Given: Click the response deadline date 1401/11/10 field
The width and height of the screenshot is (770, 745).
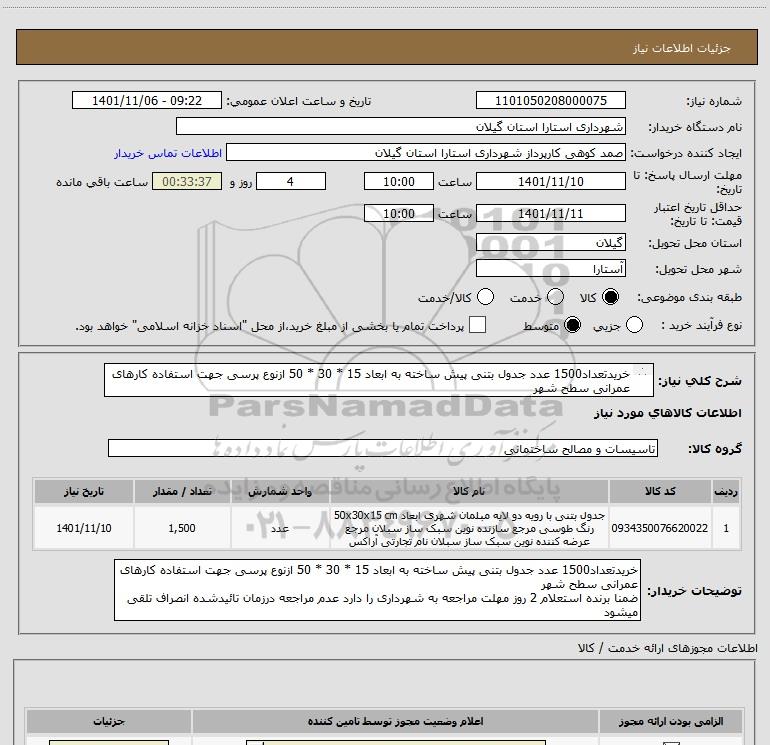Looking at the screenshot, I should [550, 181].
